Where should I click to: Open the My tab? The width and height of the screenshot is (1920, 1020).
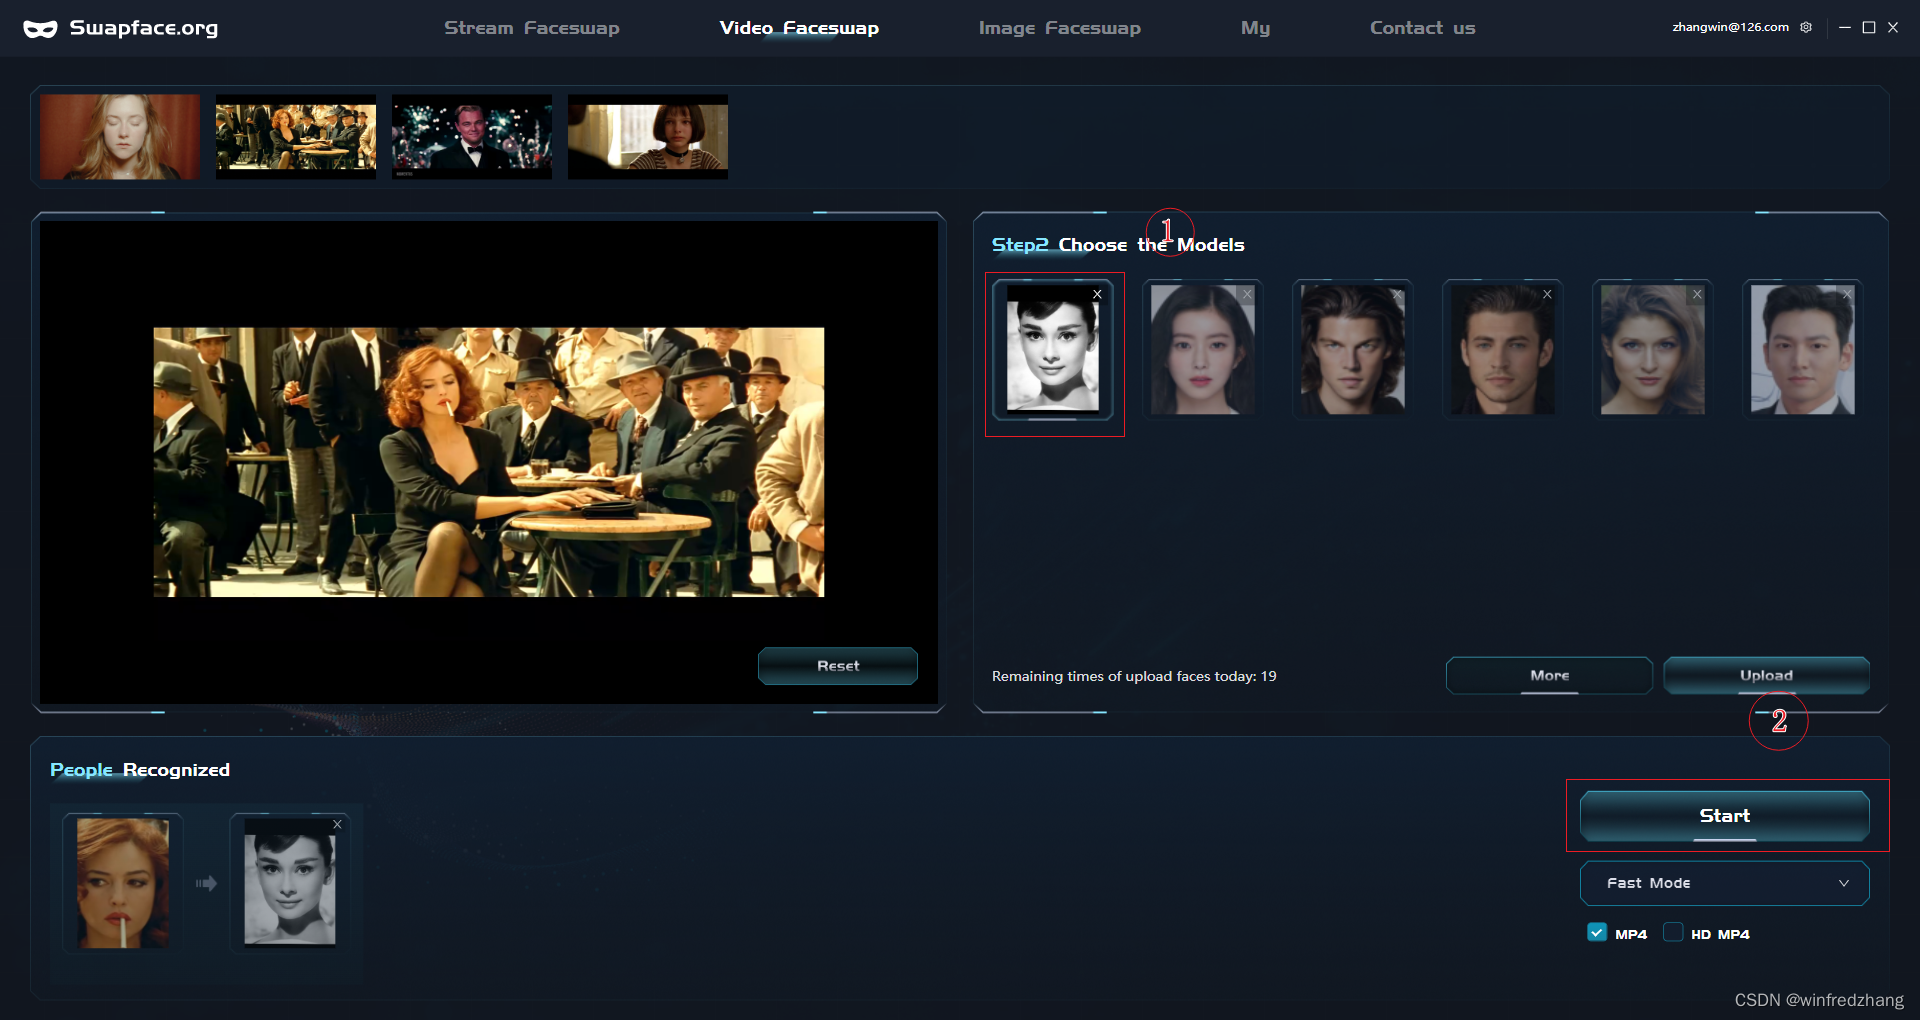pyautogui.click(x=1256, y=28)
